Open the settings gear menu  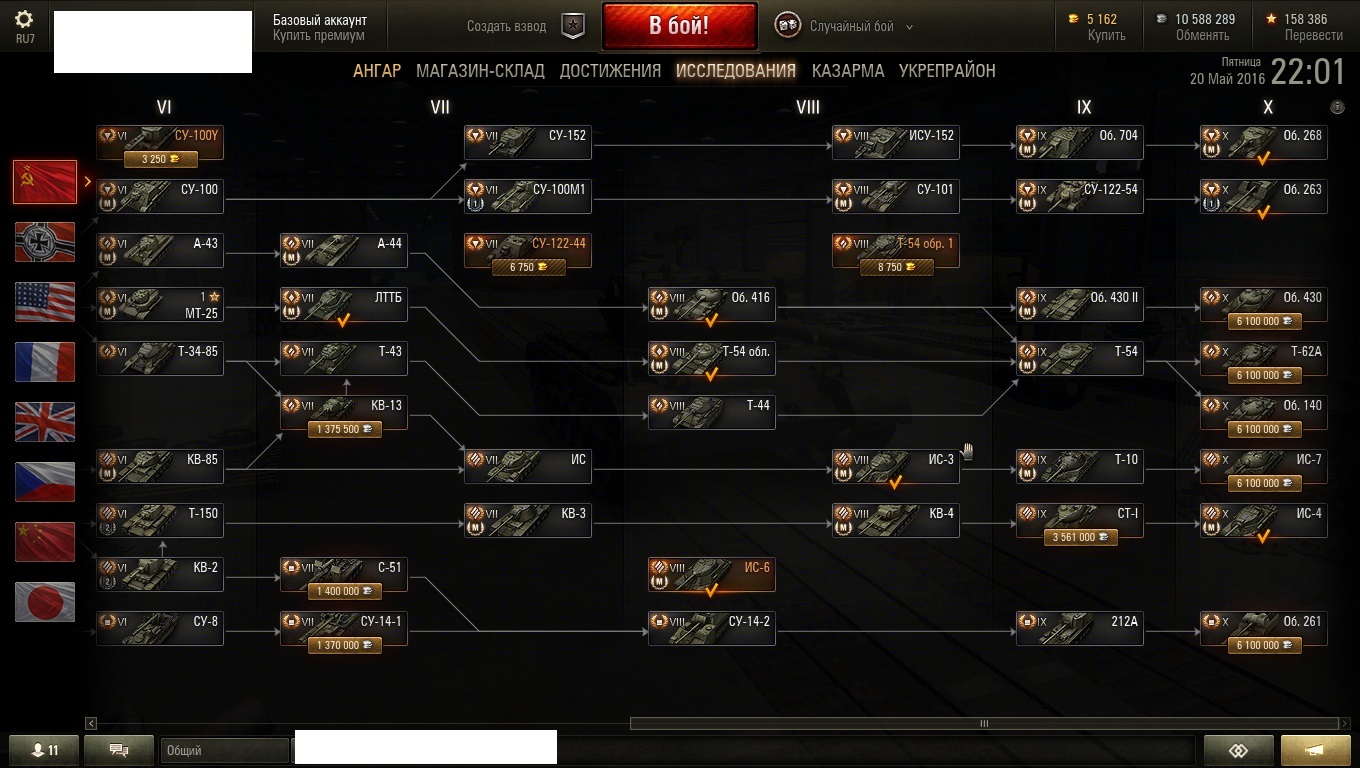[x=25, y=20]
